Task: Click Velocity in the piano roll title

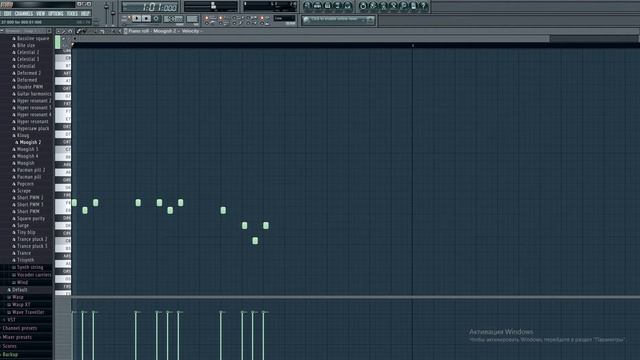Action: 190,31
